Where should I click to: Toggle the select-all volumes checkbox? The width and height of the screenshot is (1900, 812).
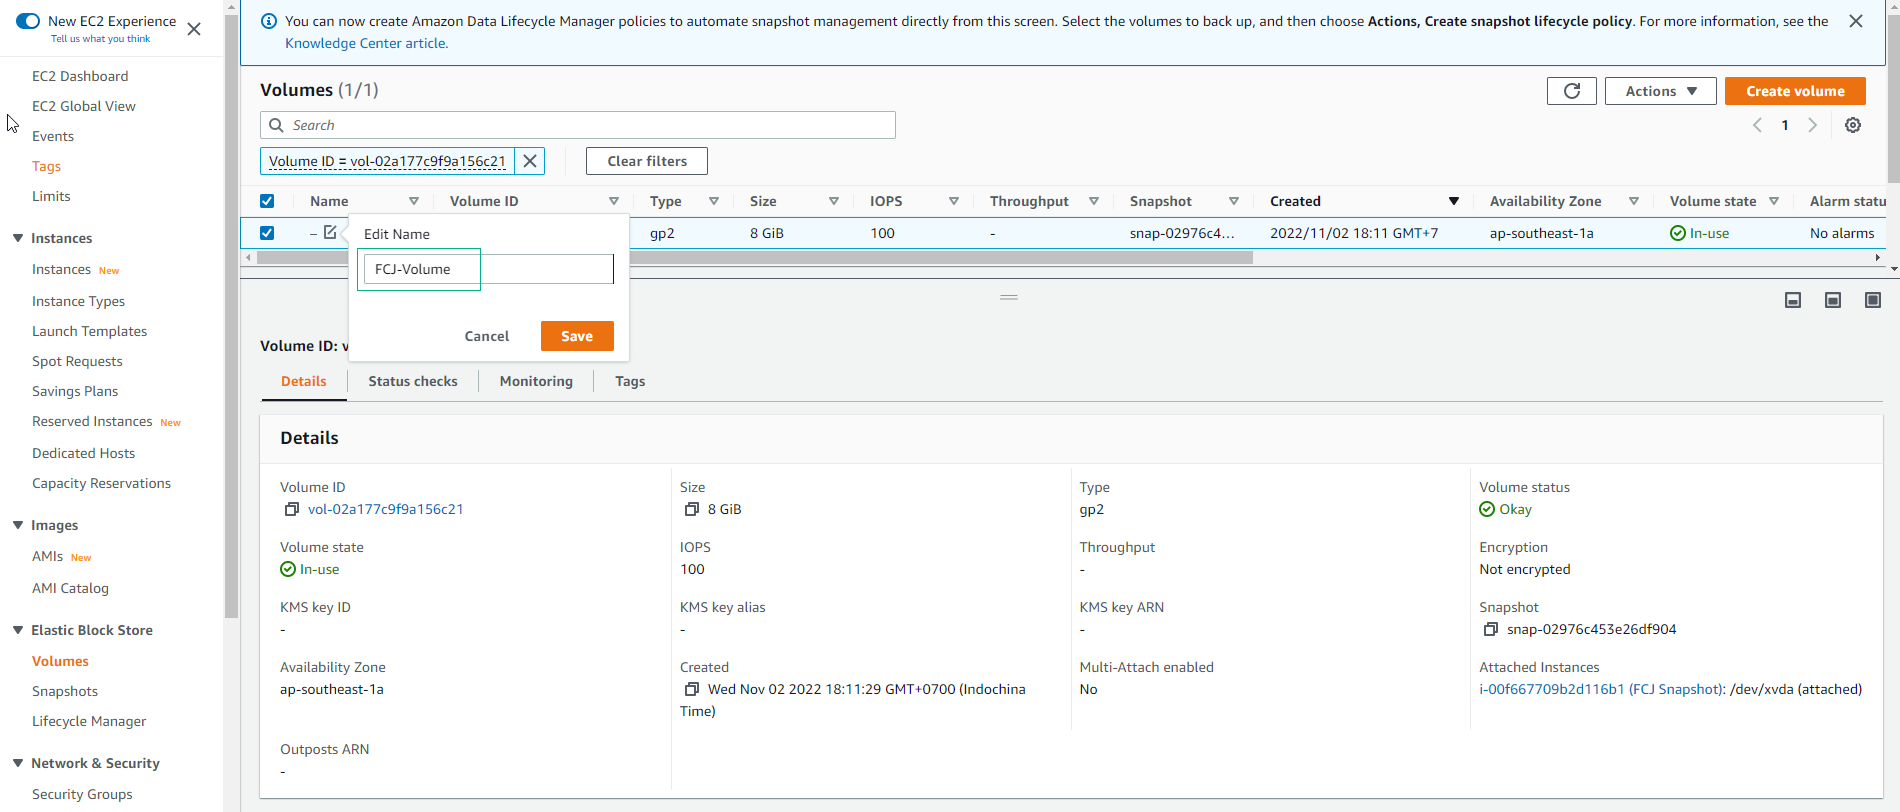[x=267, y=201]
